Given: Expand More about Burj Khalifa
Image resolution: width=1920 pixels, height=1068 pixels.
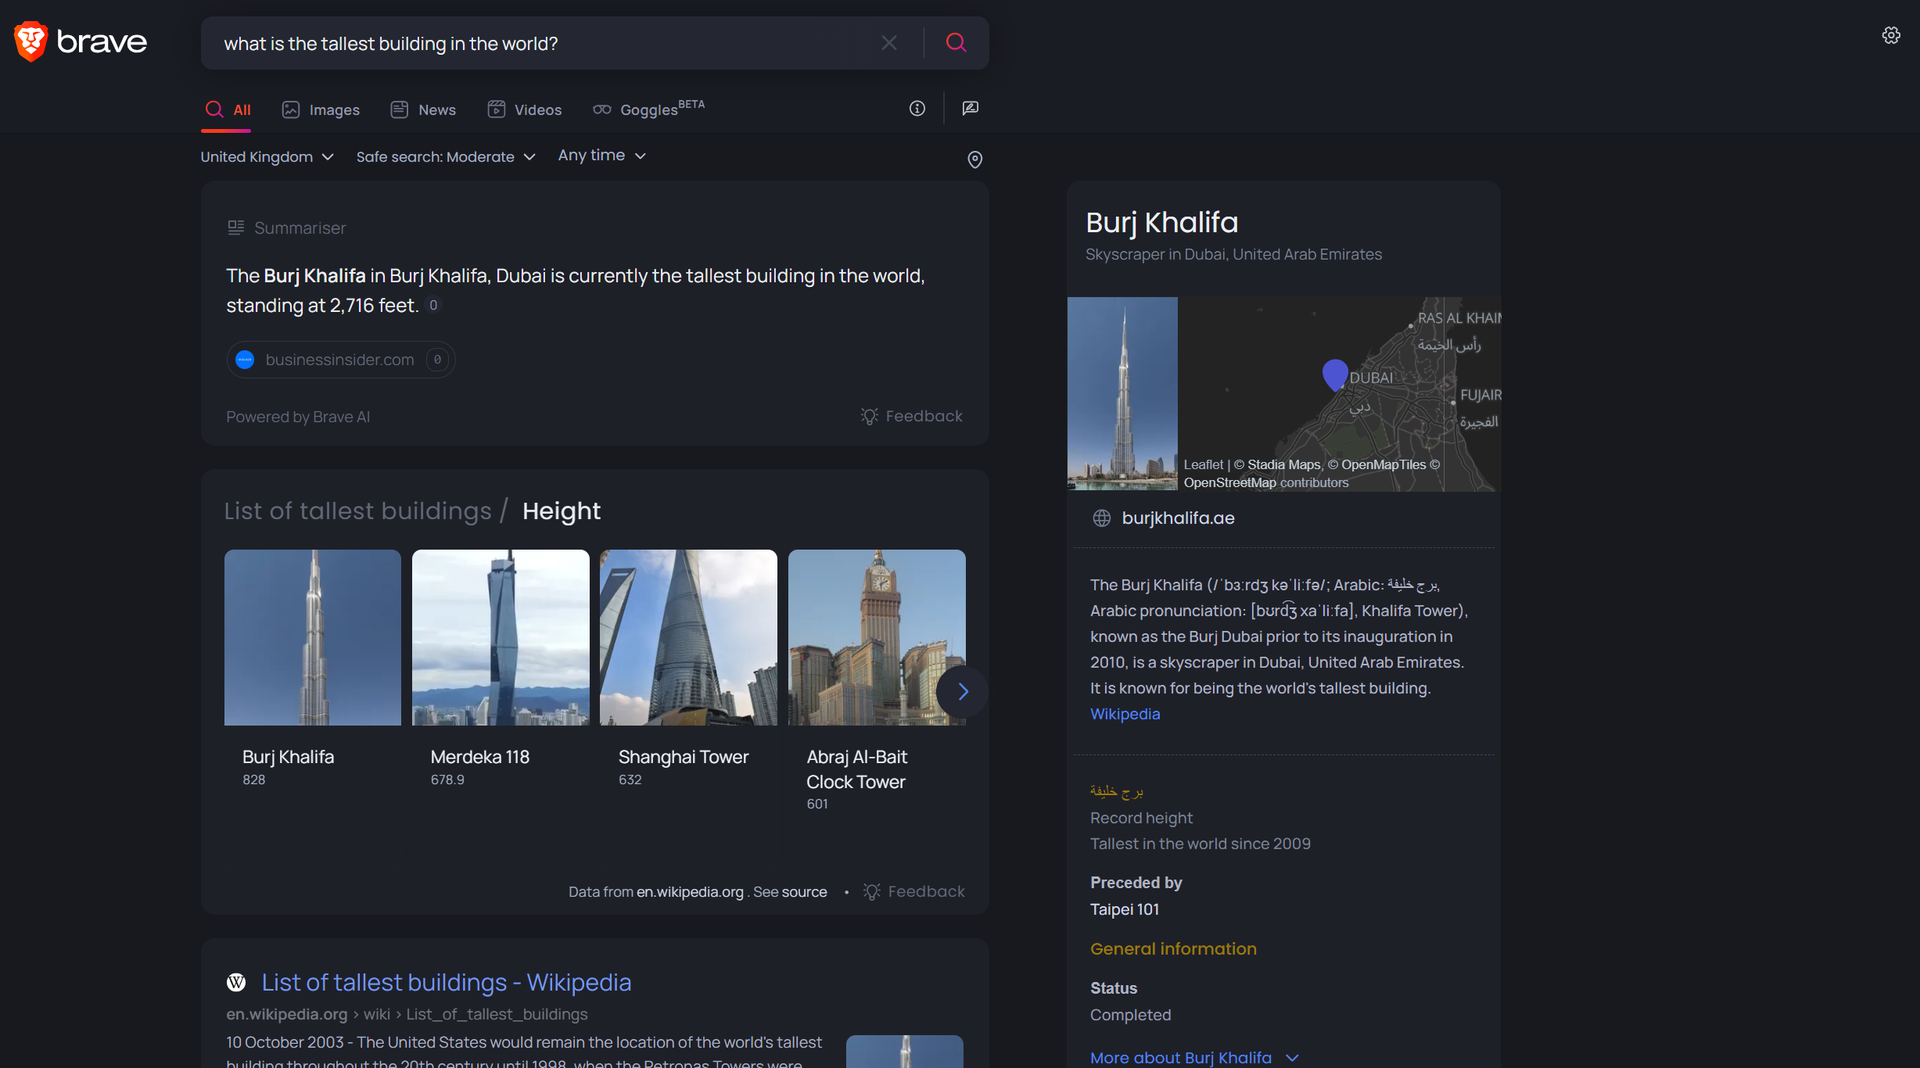Looking at the screenshot, I should point(1194,1057).
